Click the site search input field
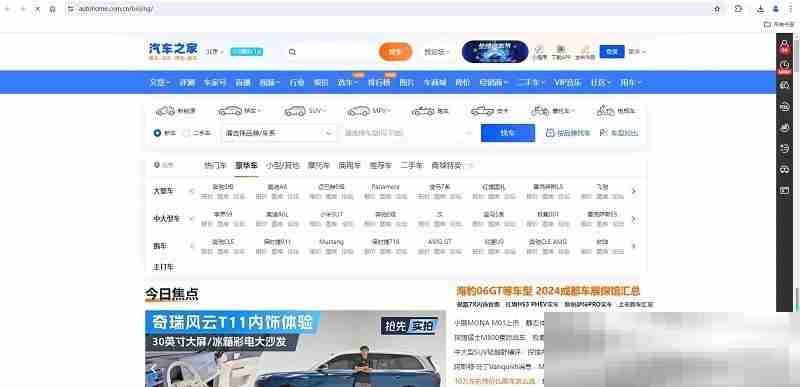Viewport: 800px width, 387px height. 332,52
